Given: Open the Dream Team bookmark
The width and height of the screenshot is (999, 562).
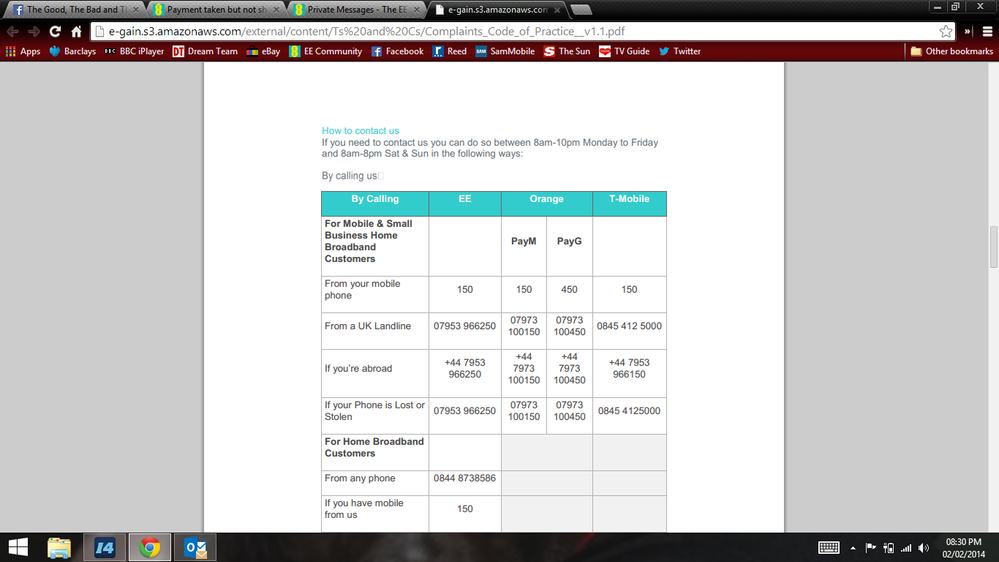Looking at the screenshot, I should (x=205, y=51).
